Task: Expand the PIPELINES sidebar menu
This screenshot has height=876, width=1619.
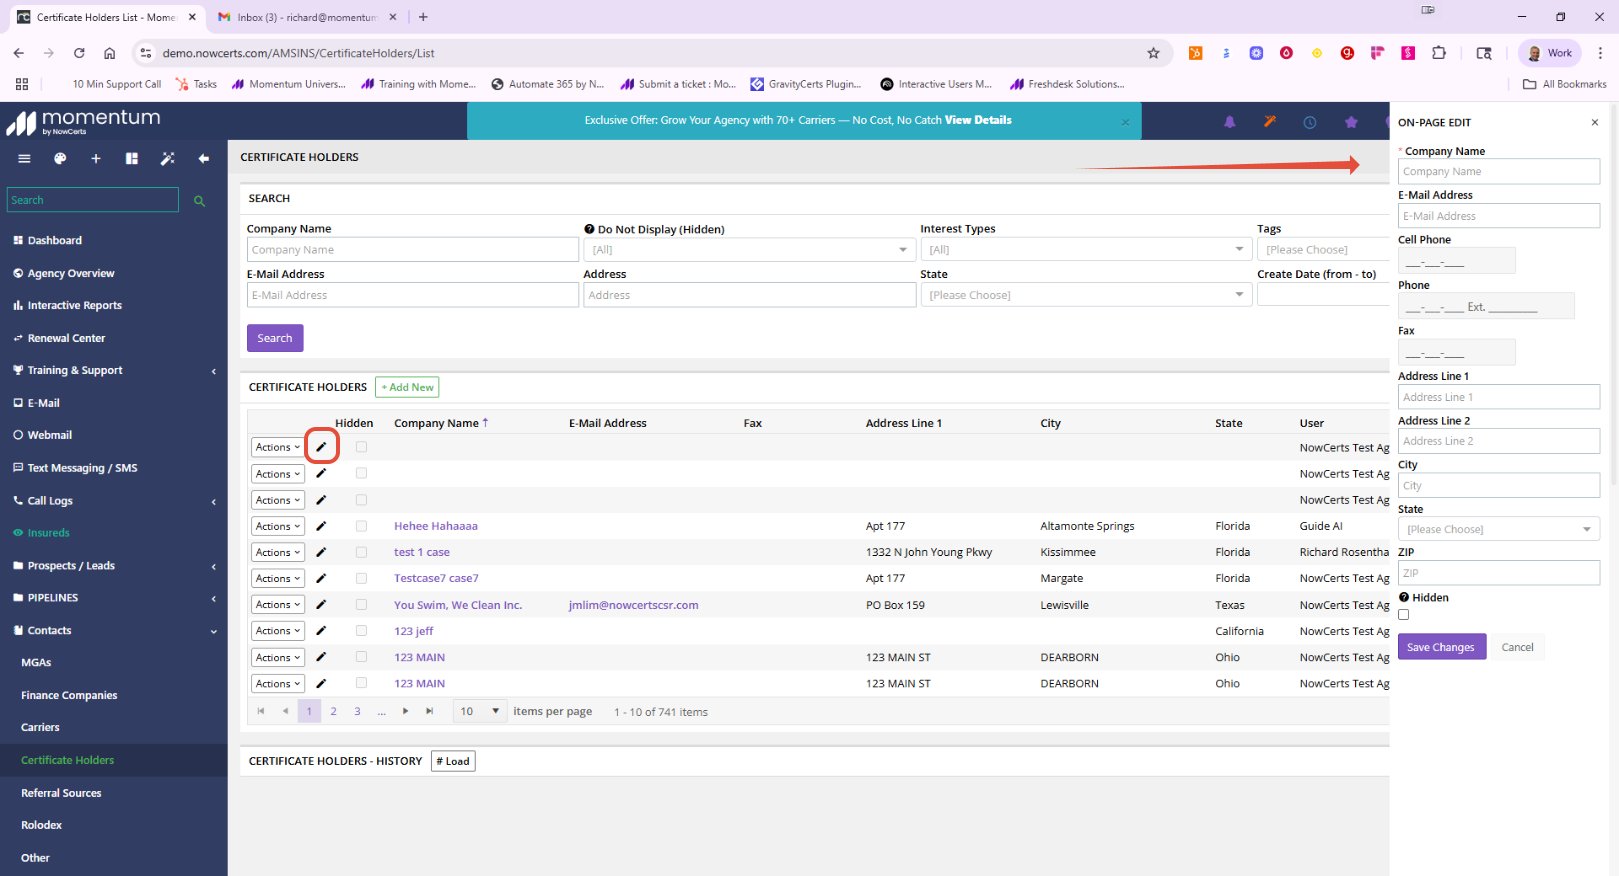Action: pyautogui.click(x=114, y=598)
